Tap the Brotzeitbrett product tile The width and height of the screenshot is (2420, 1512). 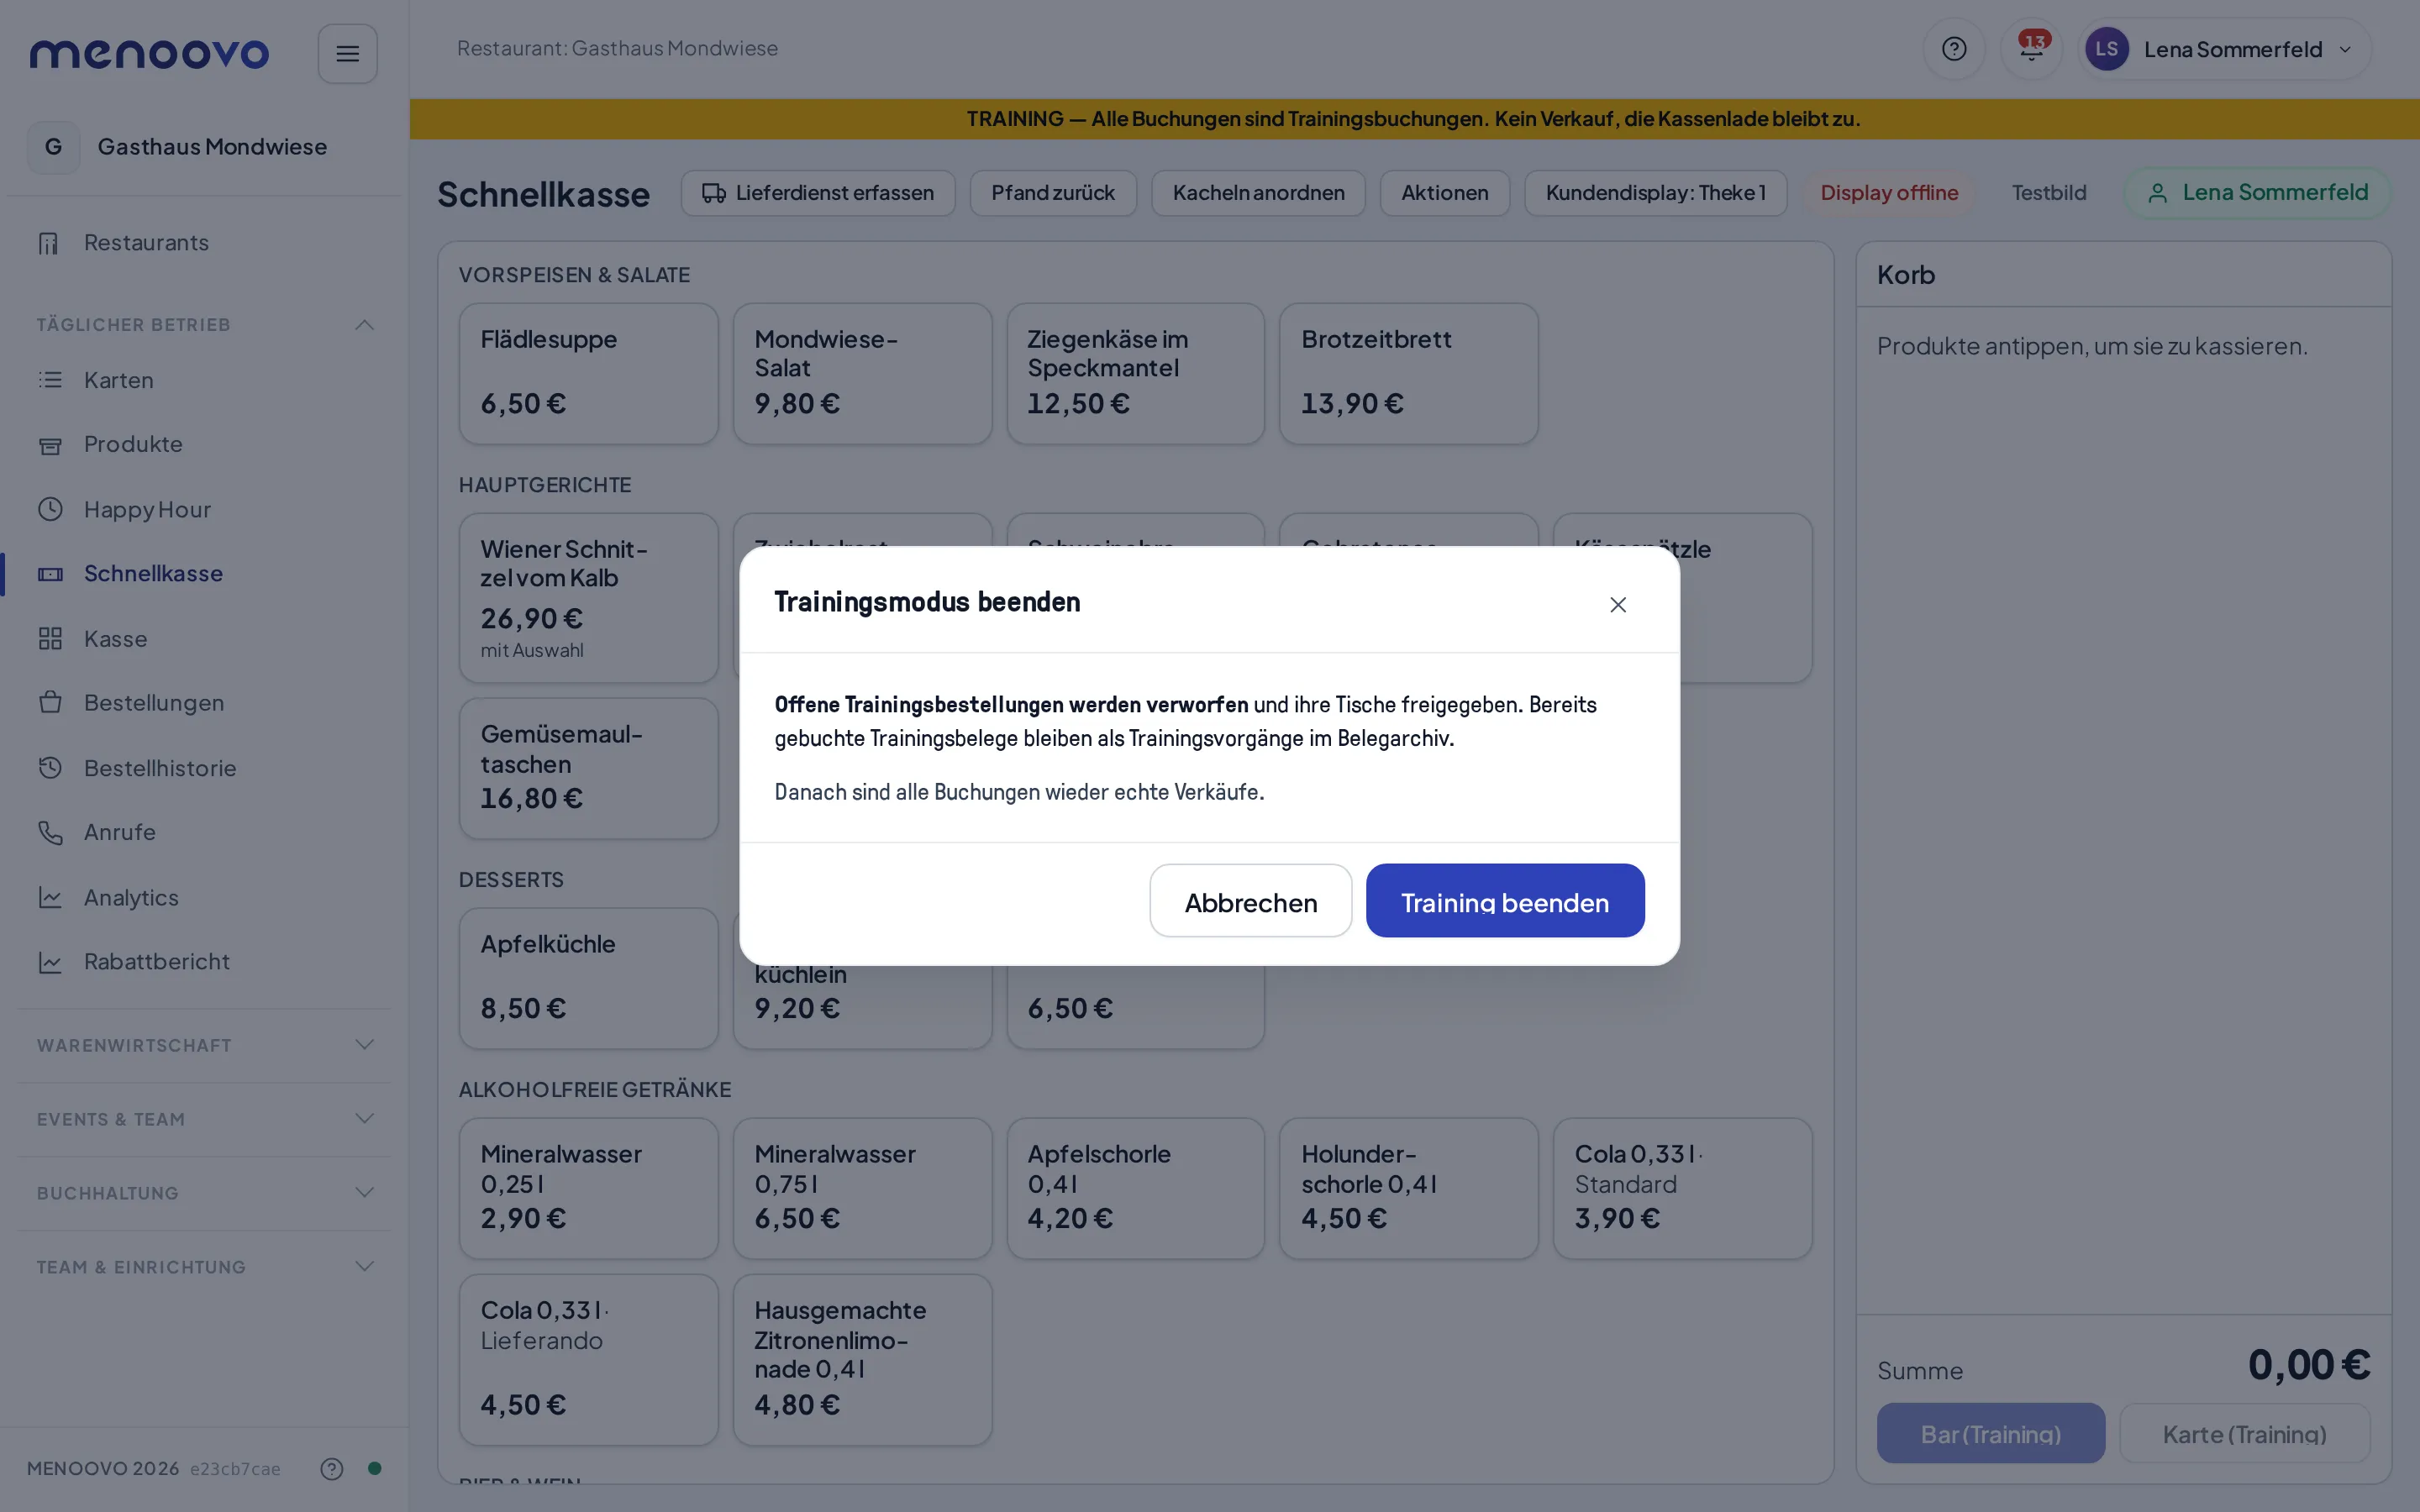pyautogui.click(x=1408, y=374)
